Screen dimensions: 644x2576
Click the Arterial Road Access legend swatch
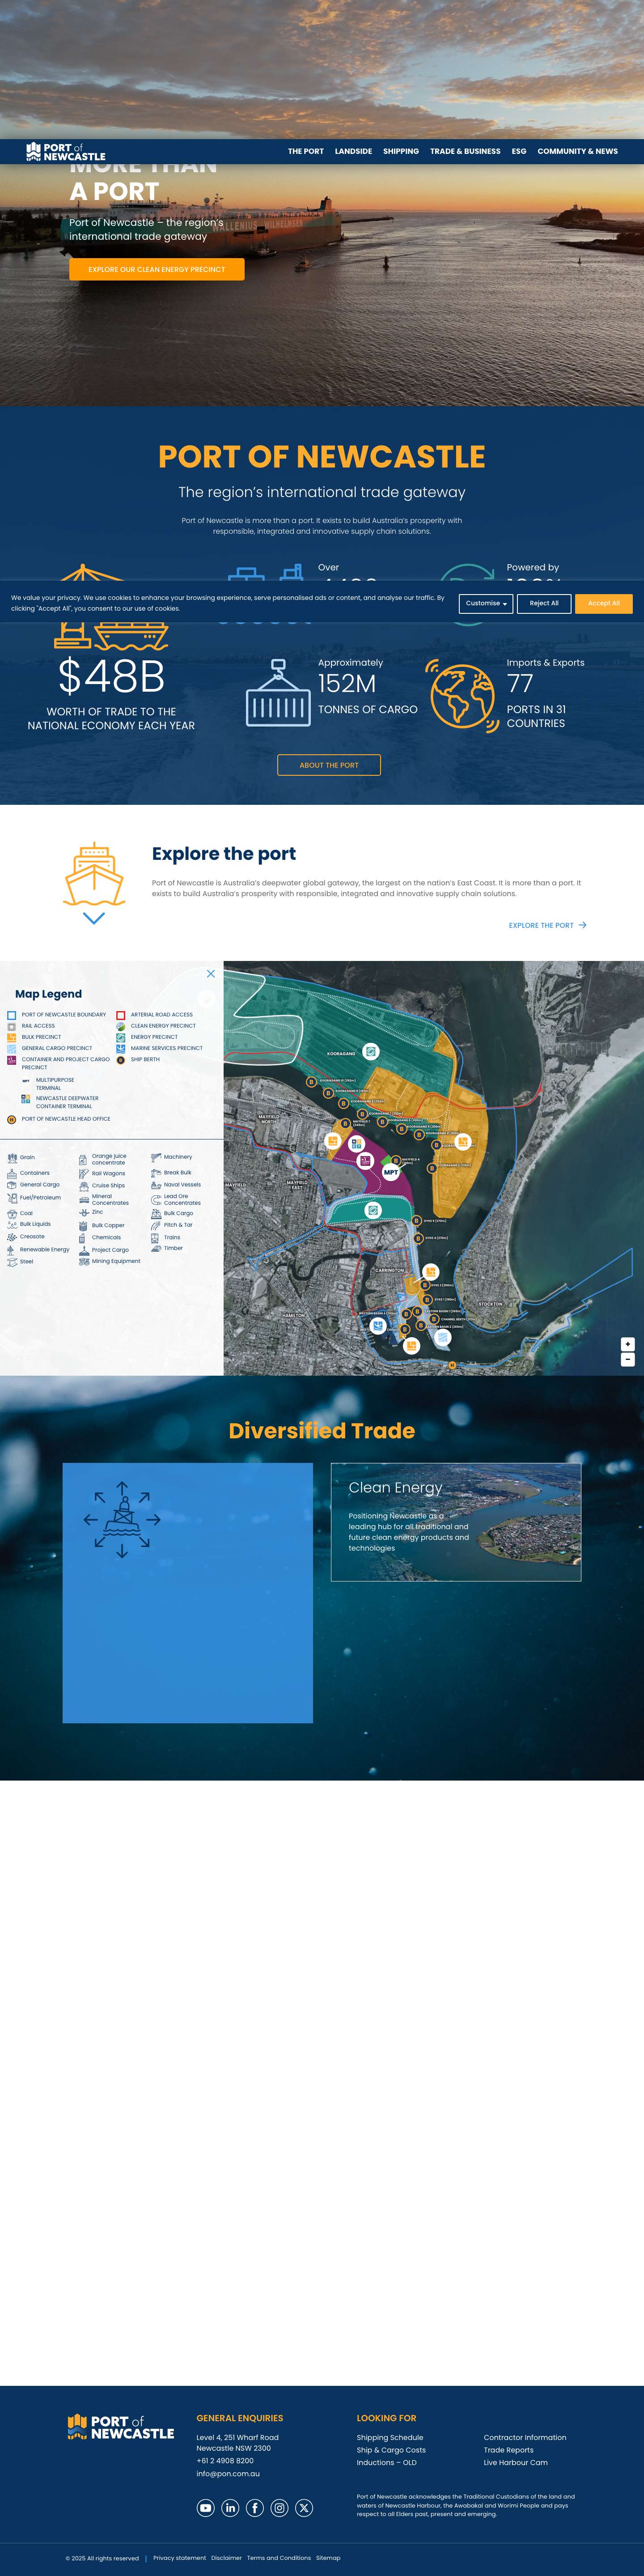[x=121, y=1015]
